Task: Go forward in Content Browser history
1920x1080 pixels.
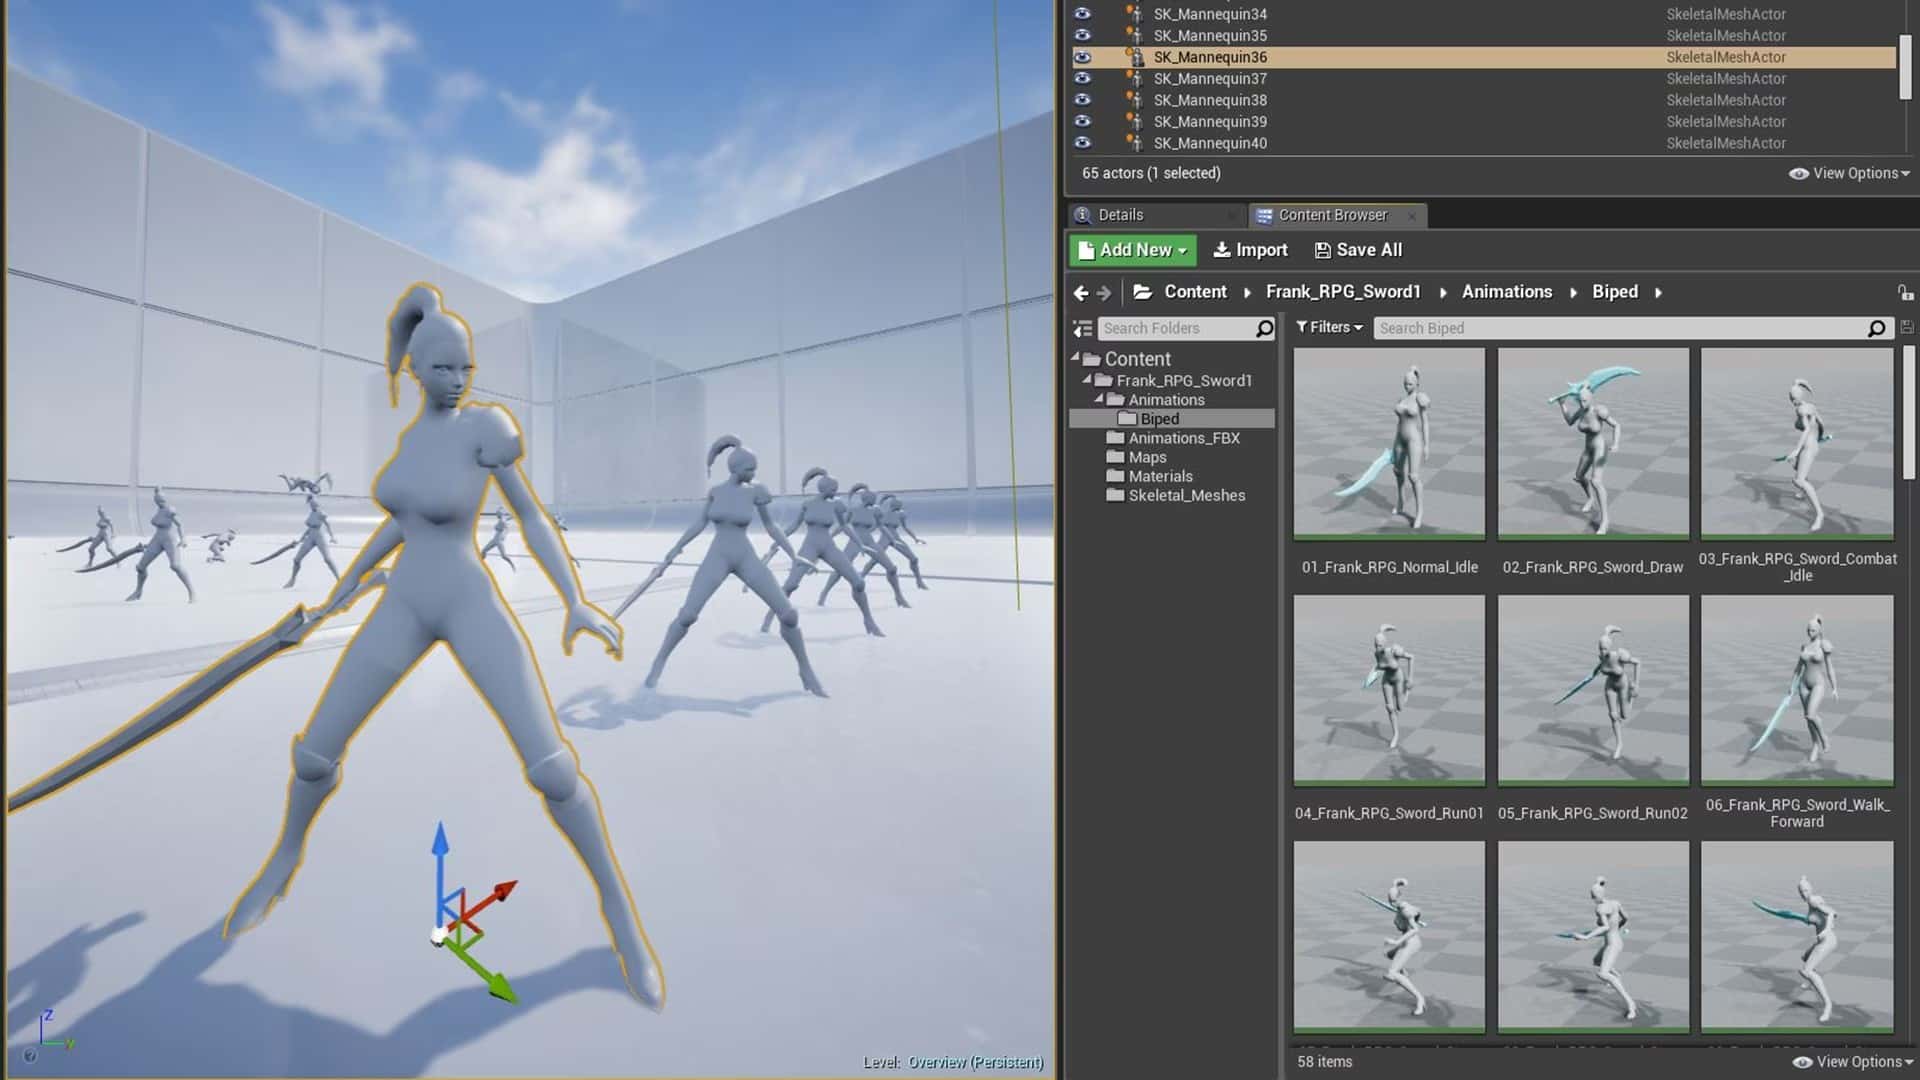Action: click(x=1104, y=293)
